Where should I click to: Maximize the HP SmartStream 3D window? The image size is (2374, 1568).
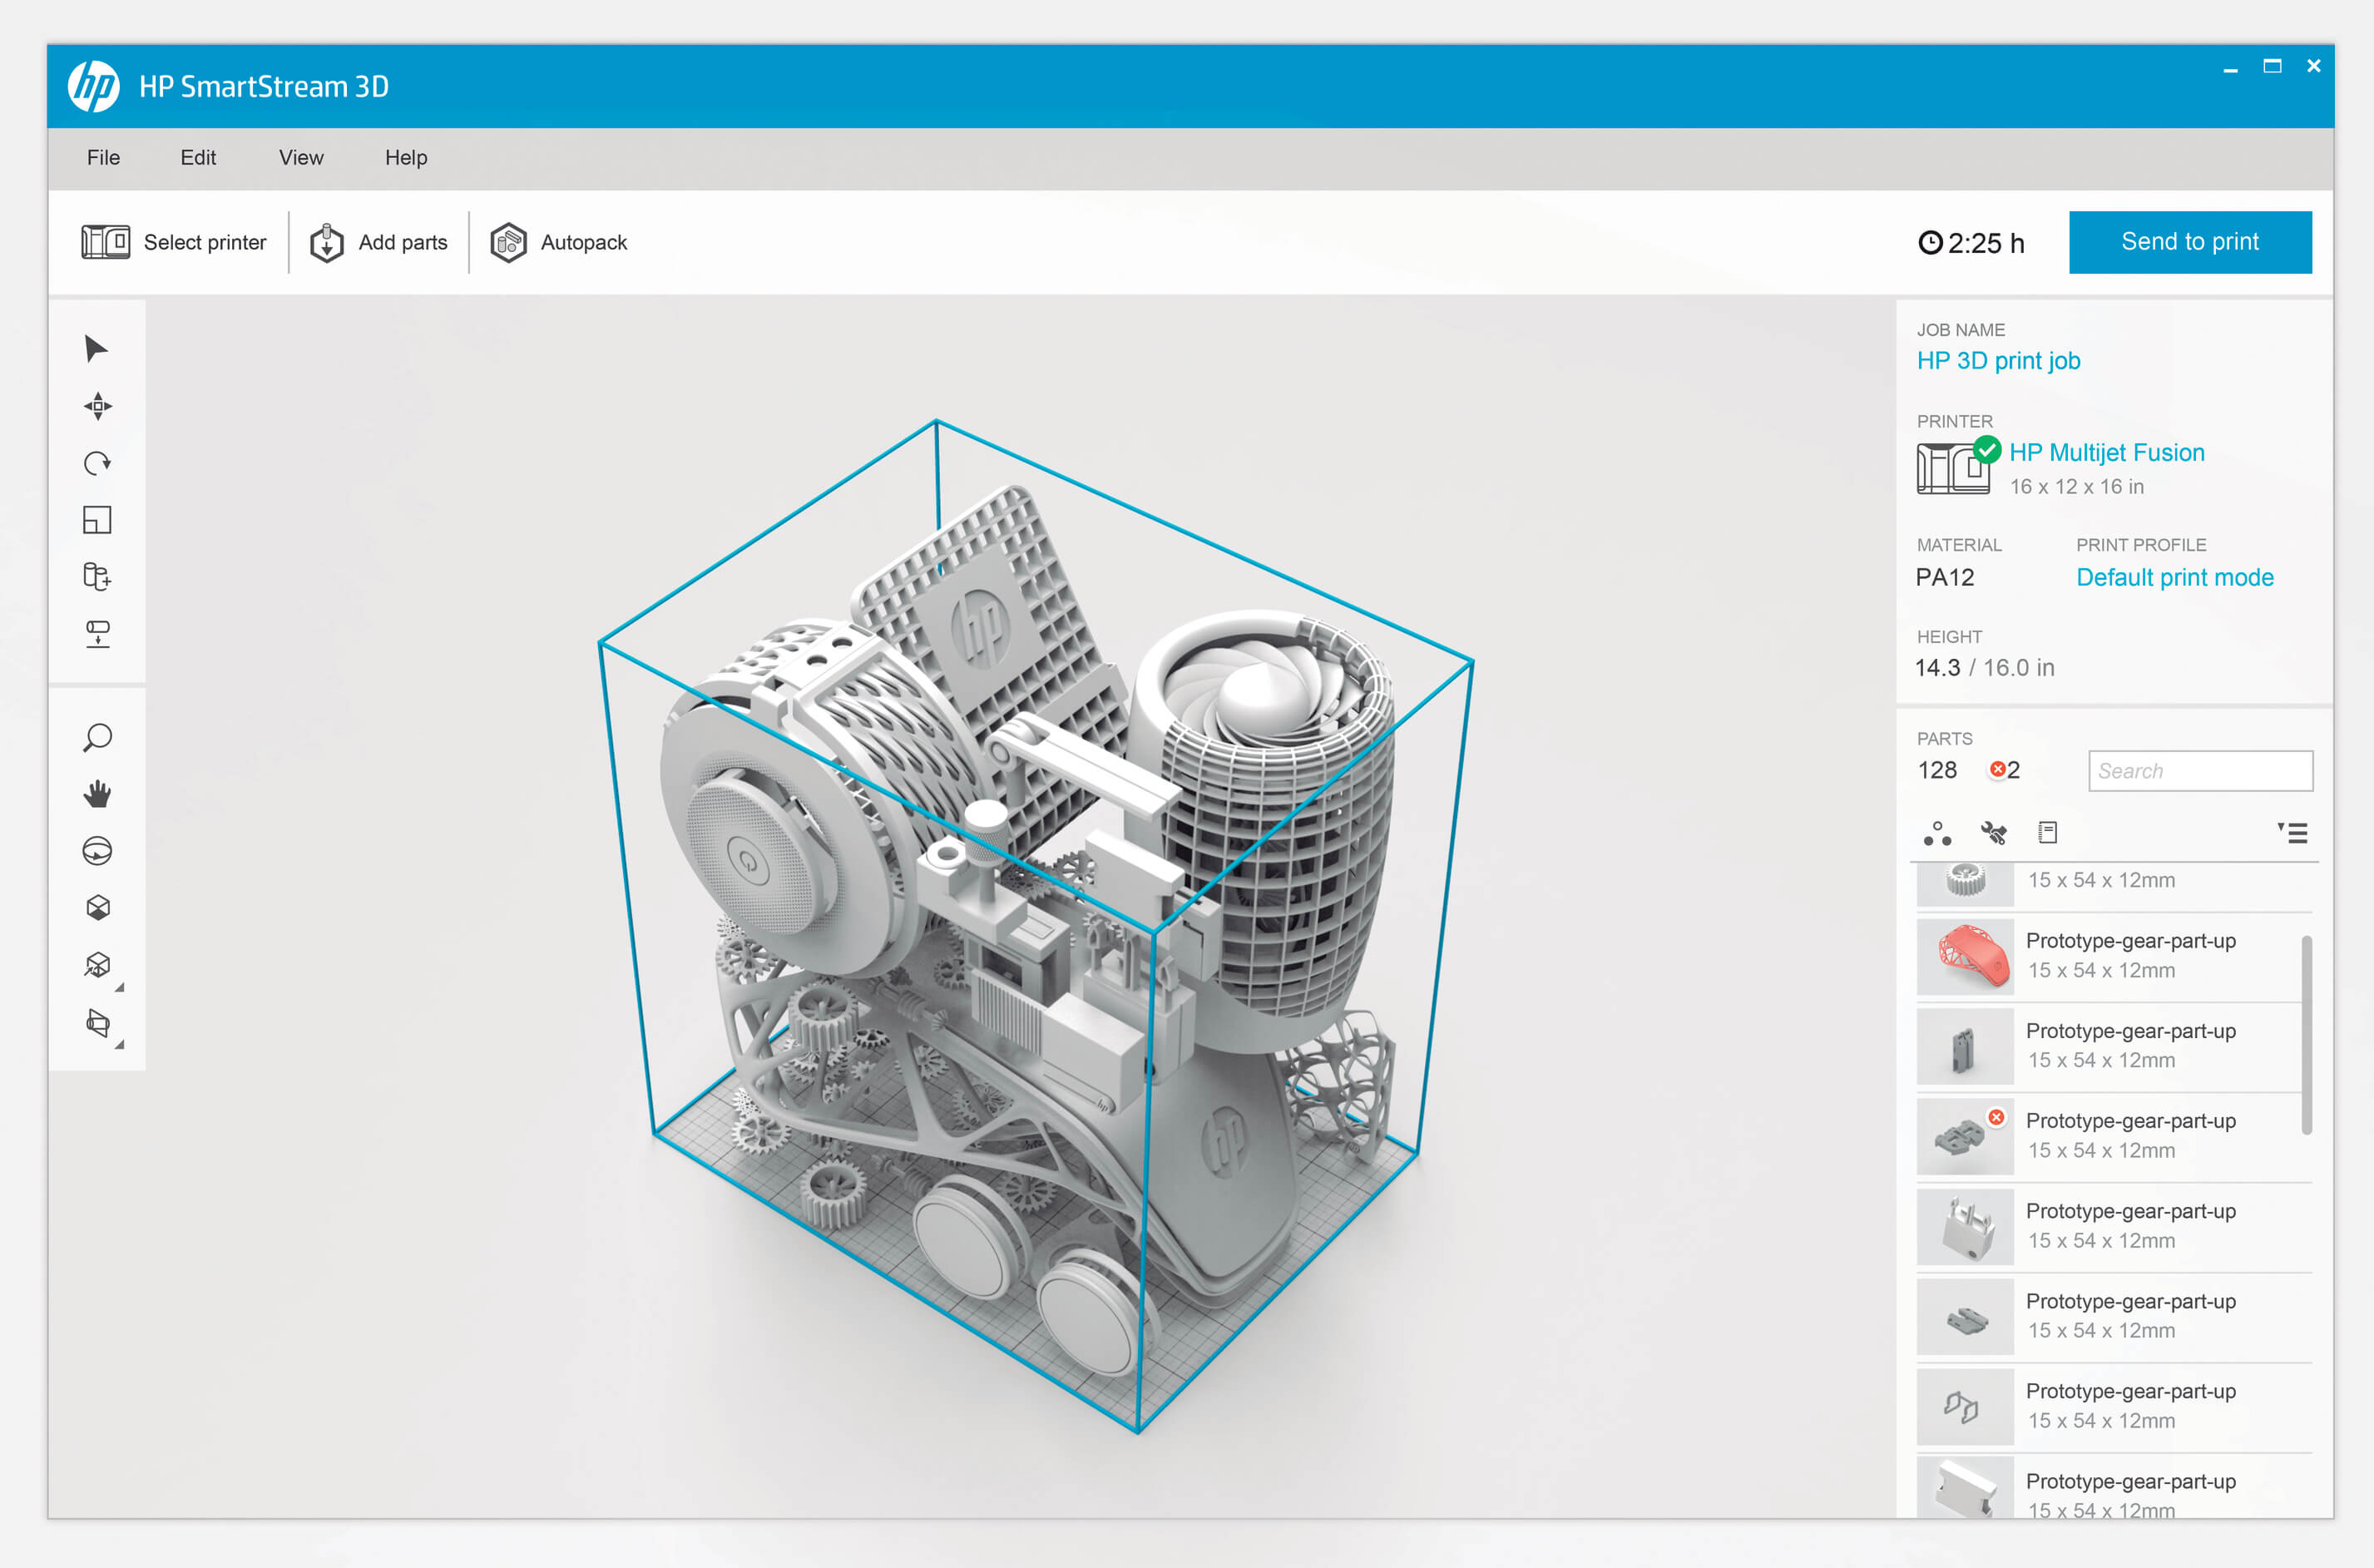click(2272, 67)
